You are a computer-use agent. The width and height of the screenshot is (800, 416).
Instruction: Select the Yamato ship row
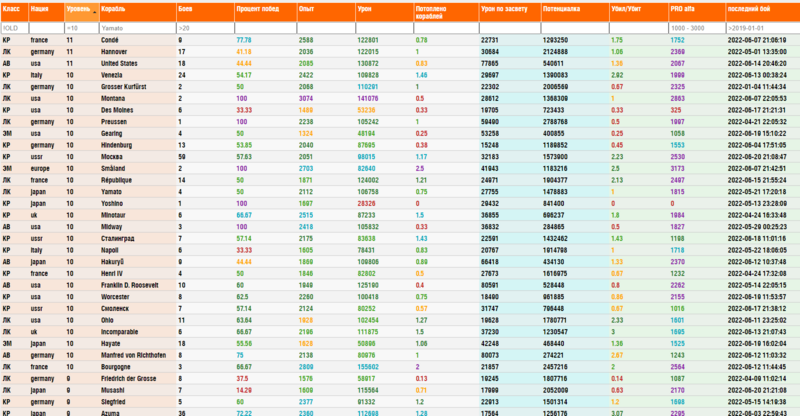tap(400, 192)
